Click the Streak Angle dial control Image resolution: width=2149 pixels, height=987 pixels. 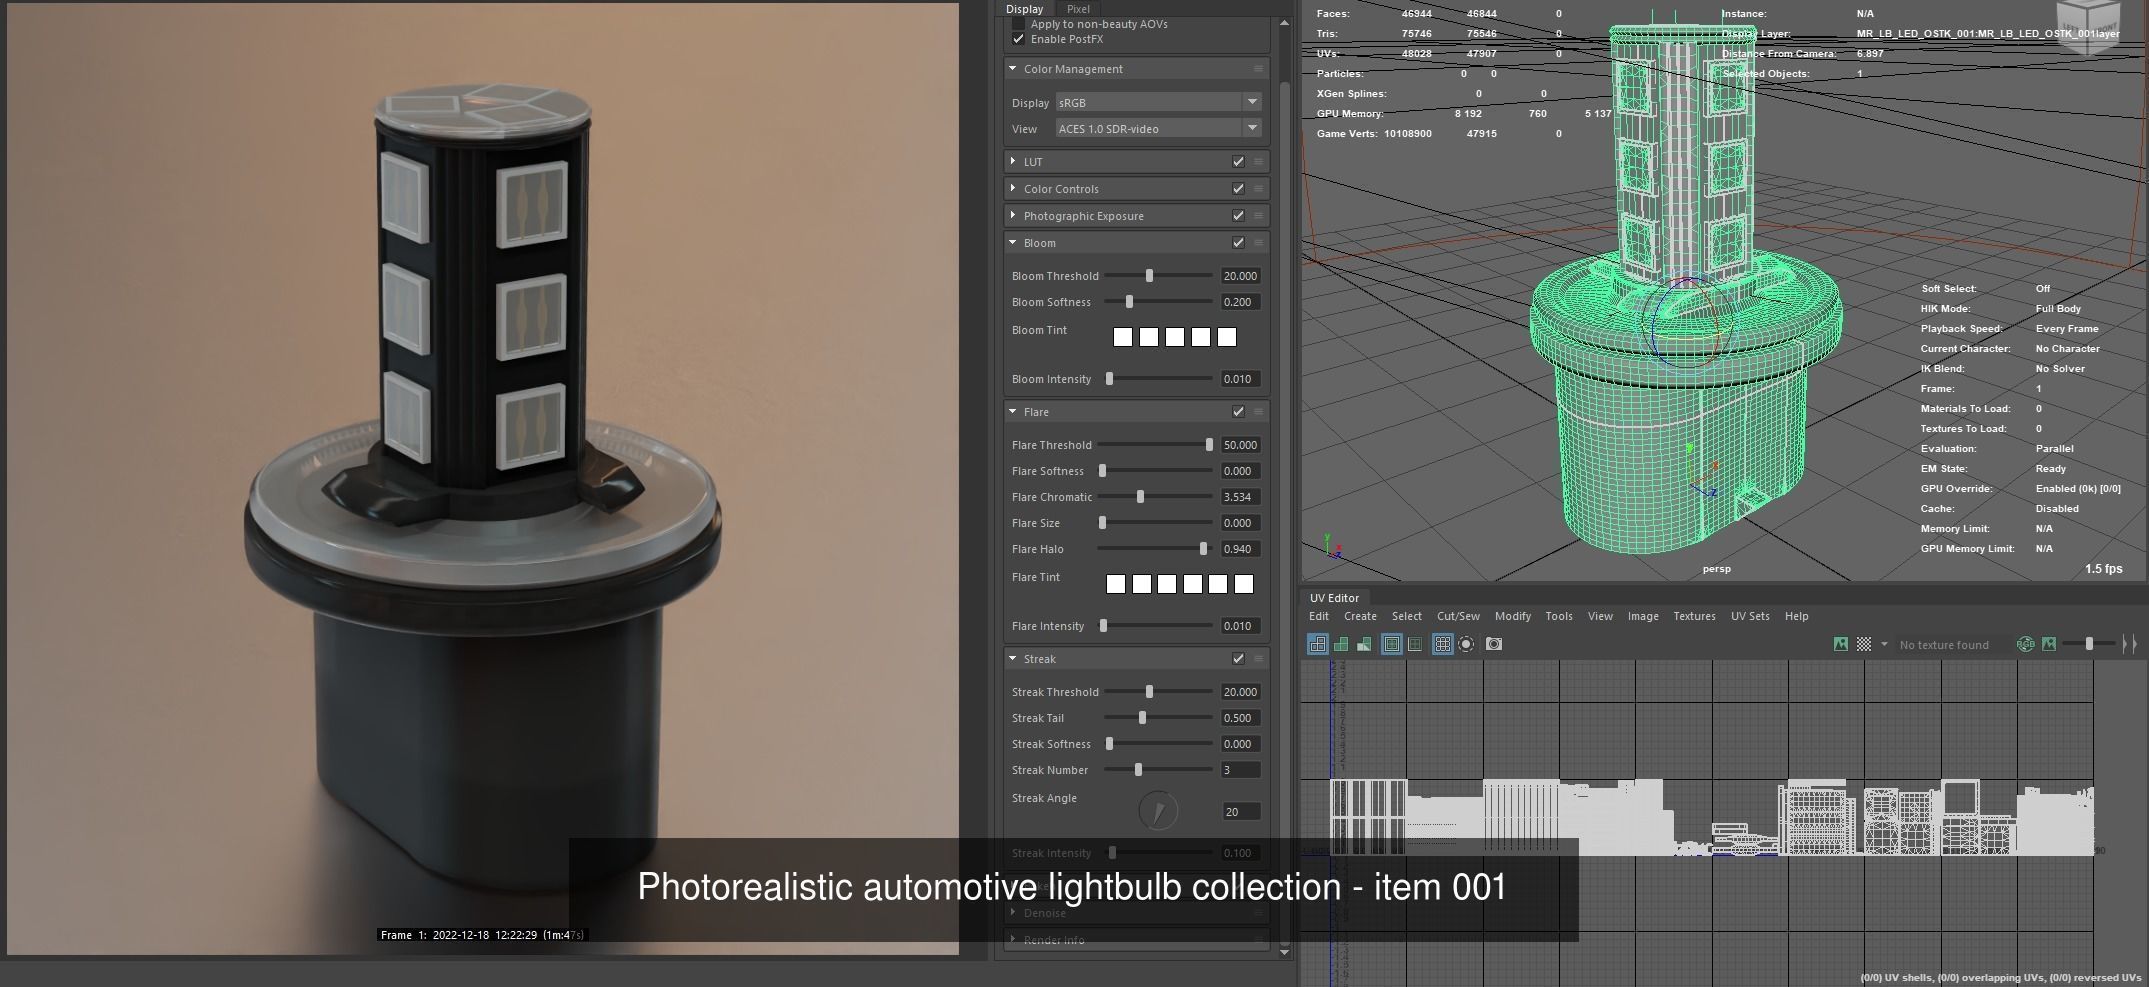coord(1158,811)
